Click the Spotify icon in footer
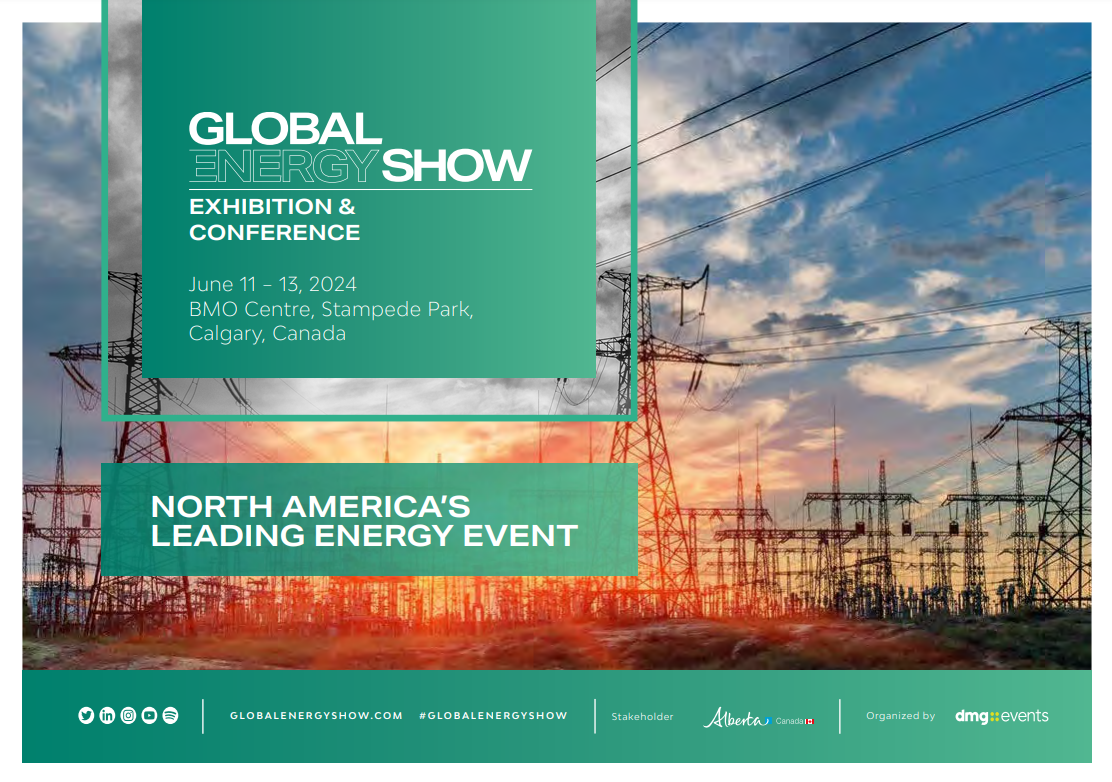 point(170,715)
